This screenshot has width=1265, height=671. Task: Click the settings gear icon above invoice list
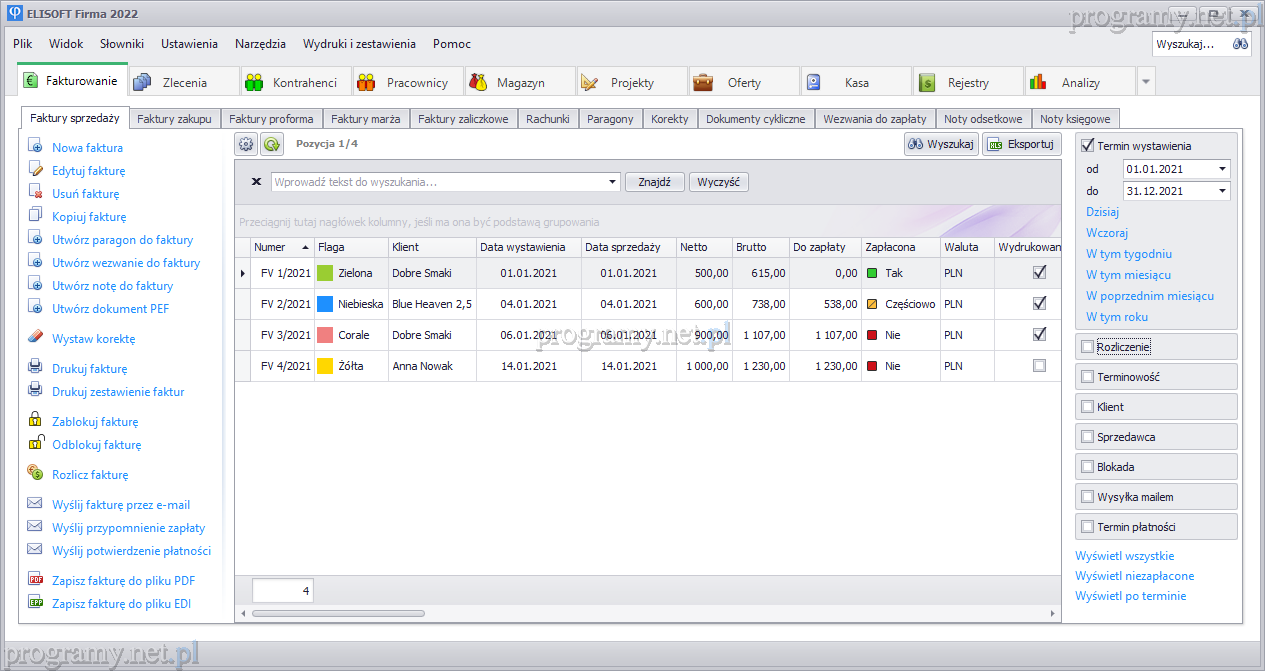click(247, 144)
